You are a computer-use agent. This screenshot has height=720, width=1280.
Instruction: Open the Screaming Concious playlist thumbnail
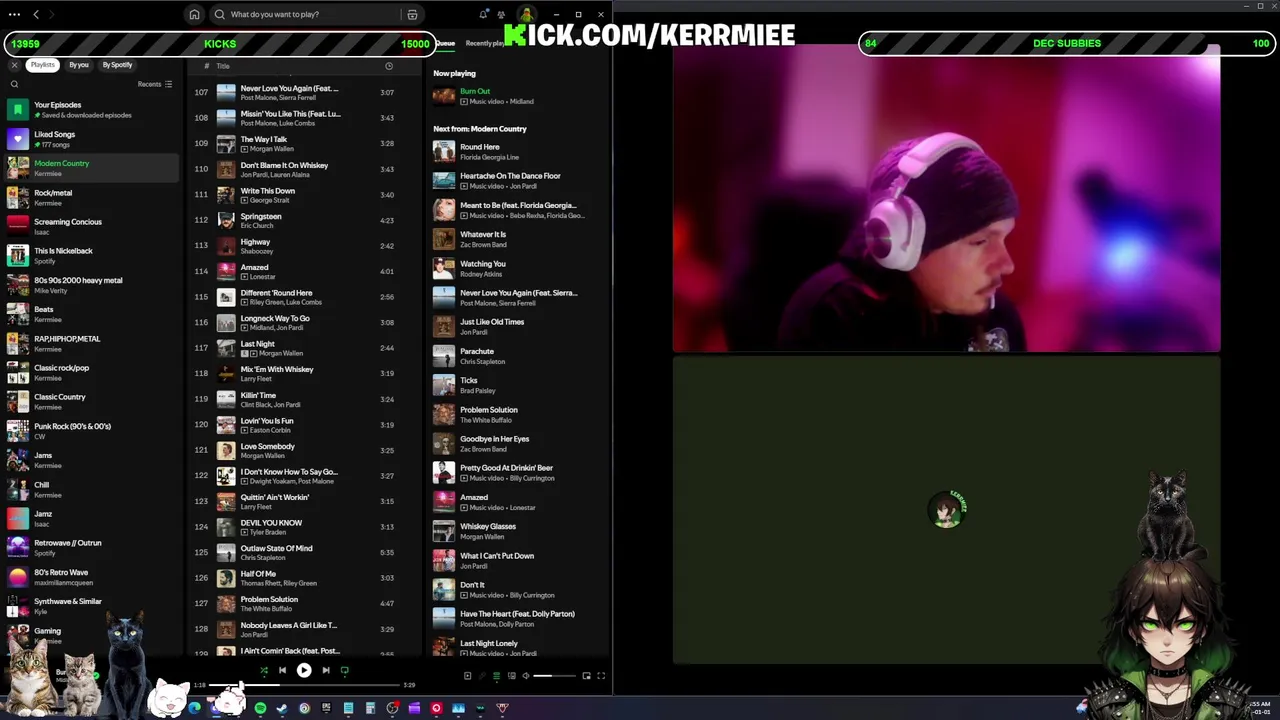point(18,227)
